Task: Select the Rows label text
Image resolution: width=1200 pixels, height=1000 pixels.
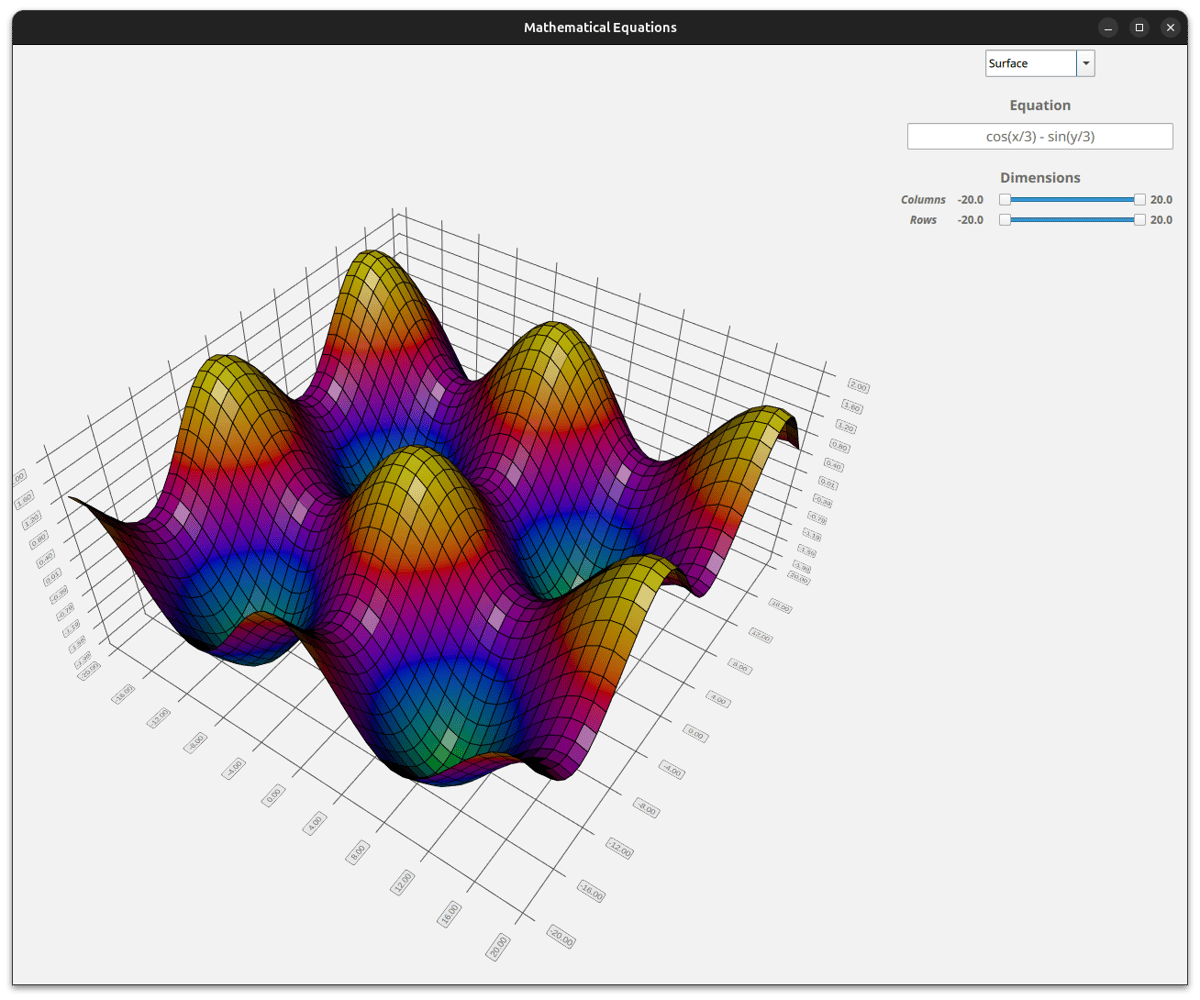Action: pyautogui.click(x=923, y=220)
